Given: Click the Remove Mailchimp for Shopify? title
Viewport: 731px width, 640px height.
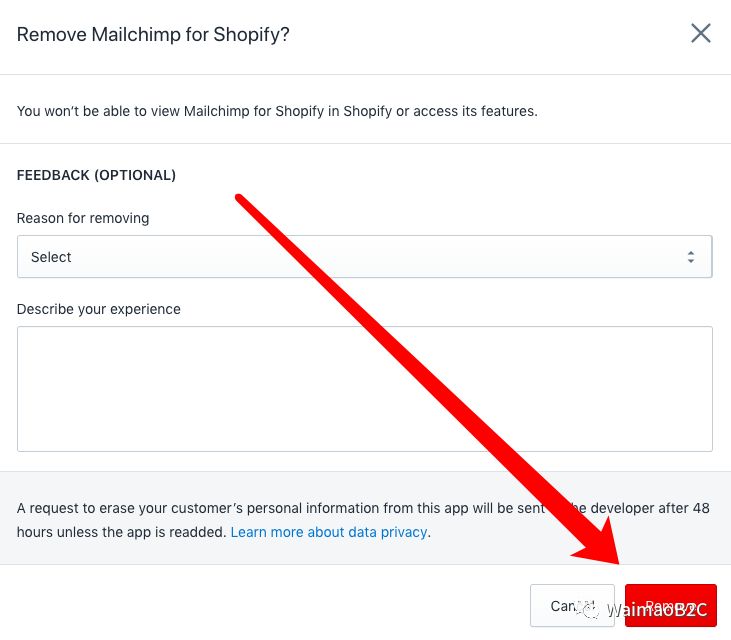Looking at the screenshot, I should pyautogui.click(x=153, y=34).
